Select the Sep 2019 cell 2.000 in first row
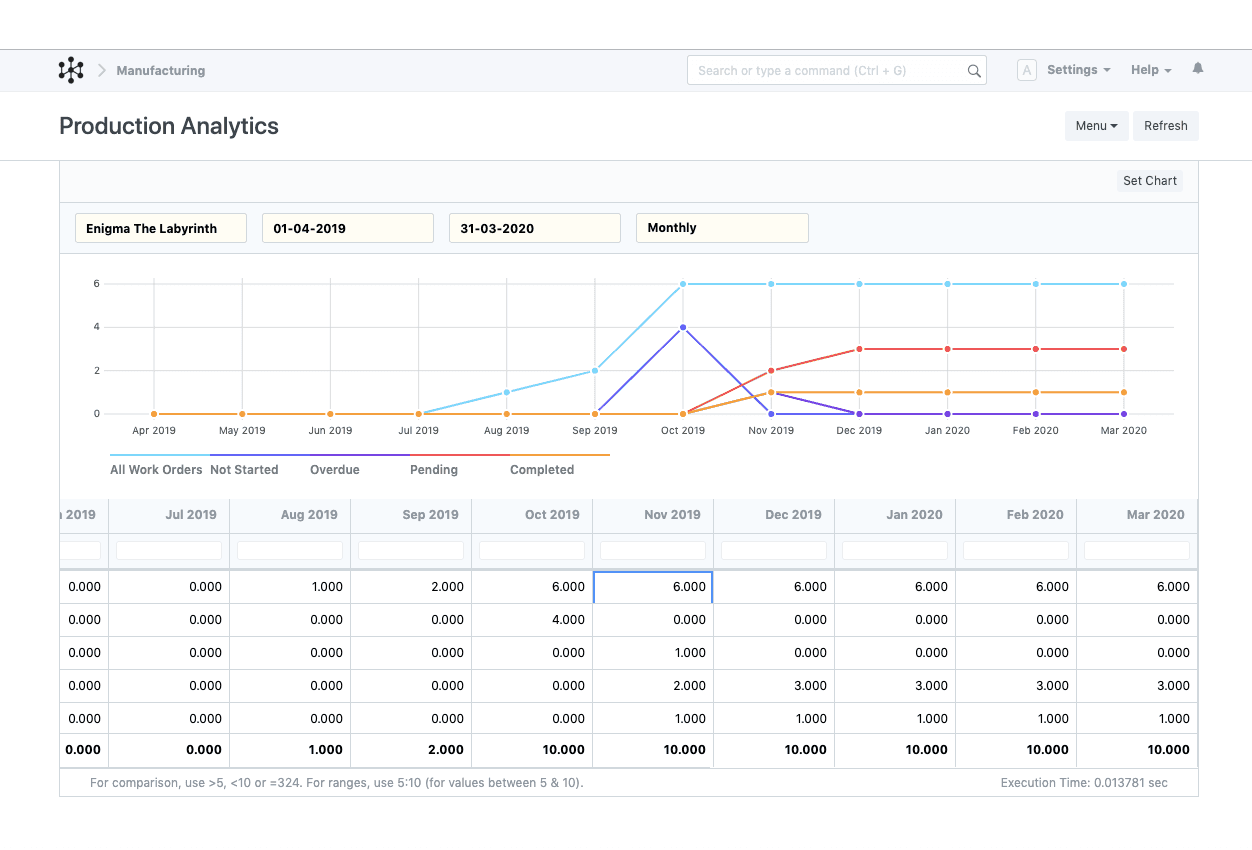This screenshot has height=850, width=1252. 411,587
